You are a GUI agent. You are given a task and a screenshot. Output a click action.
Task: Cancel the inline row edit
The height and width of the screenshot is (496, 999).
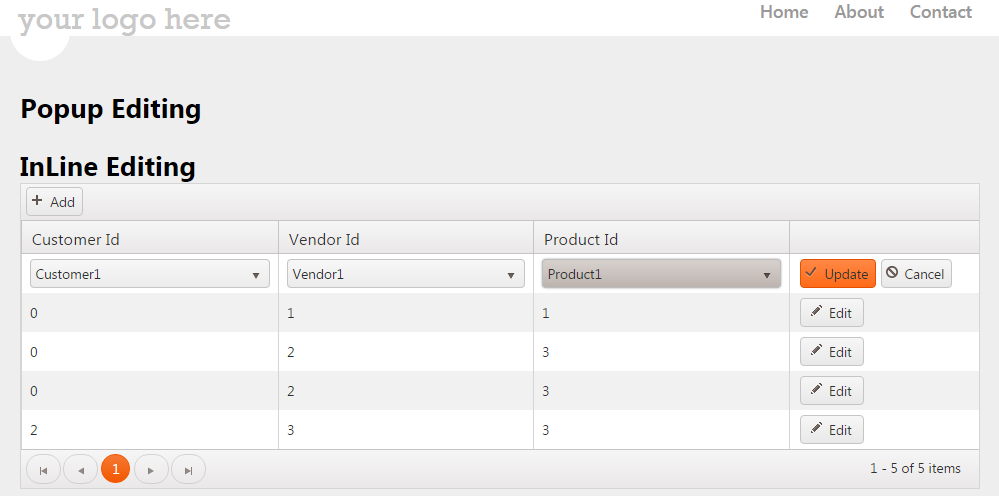tap(915, 274)
